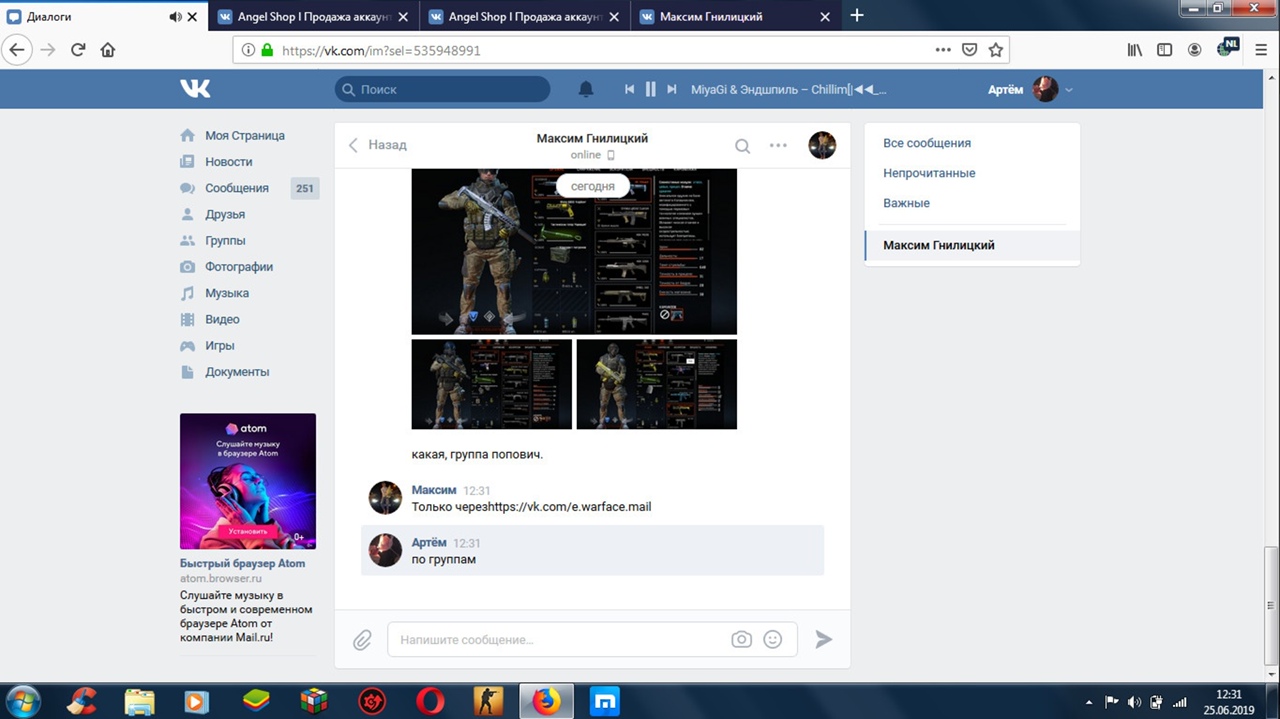Click the camera photo attach icon

[x=741, y=639]
